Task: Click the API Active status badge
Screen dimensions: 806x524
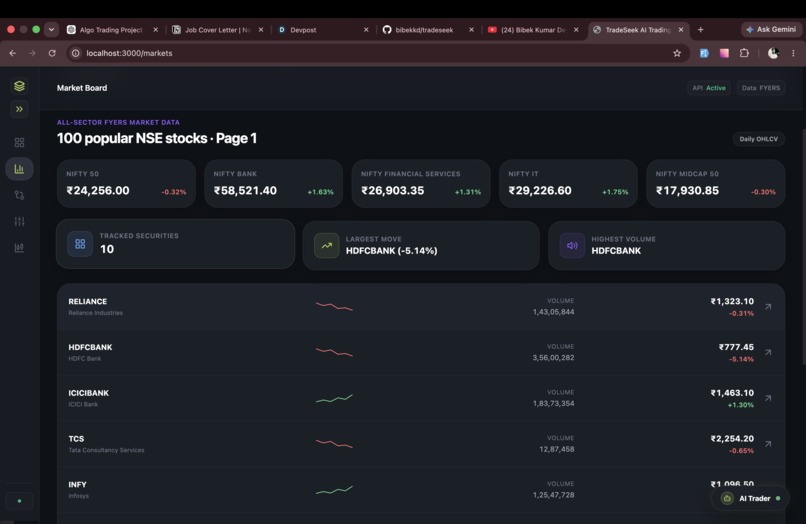Action: tap(709, 88)
